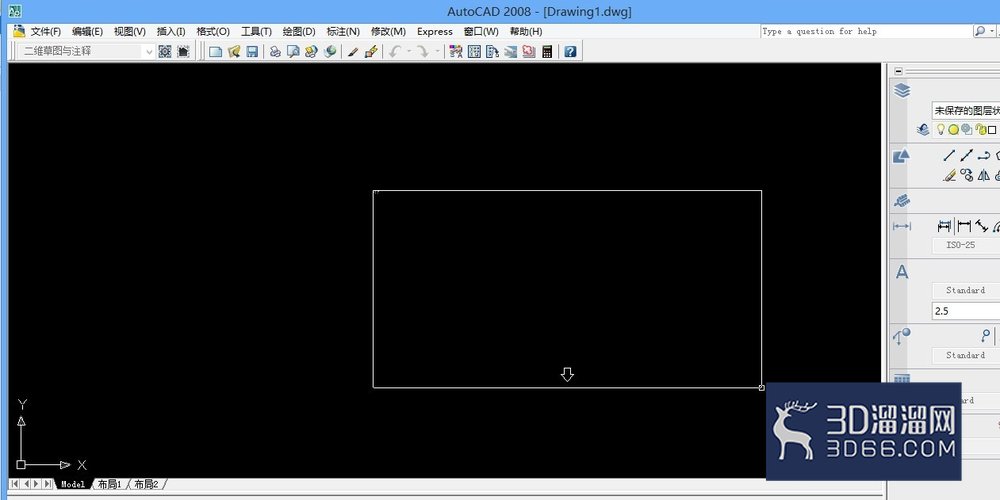The width and height of the screenshot is (1000, 500).
Task: Click the Annotation Scaling panel icon
Action: pyautogui.click(x=901, y=201)
